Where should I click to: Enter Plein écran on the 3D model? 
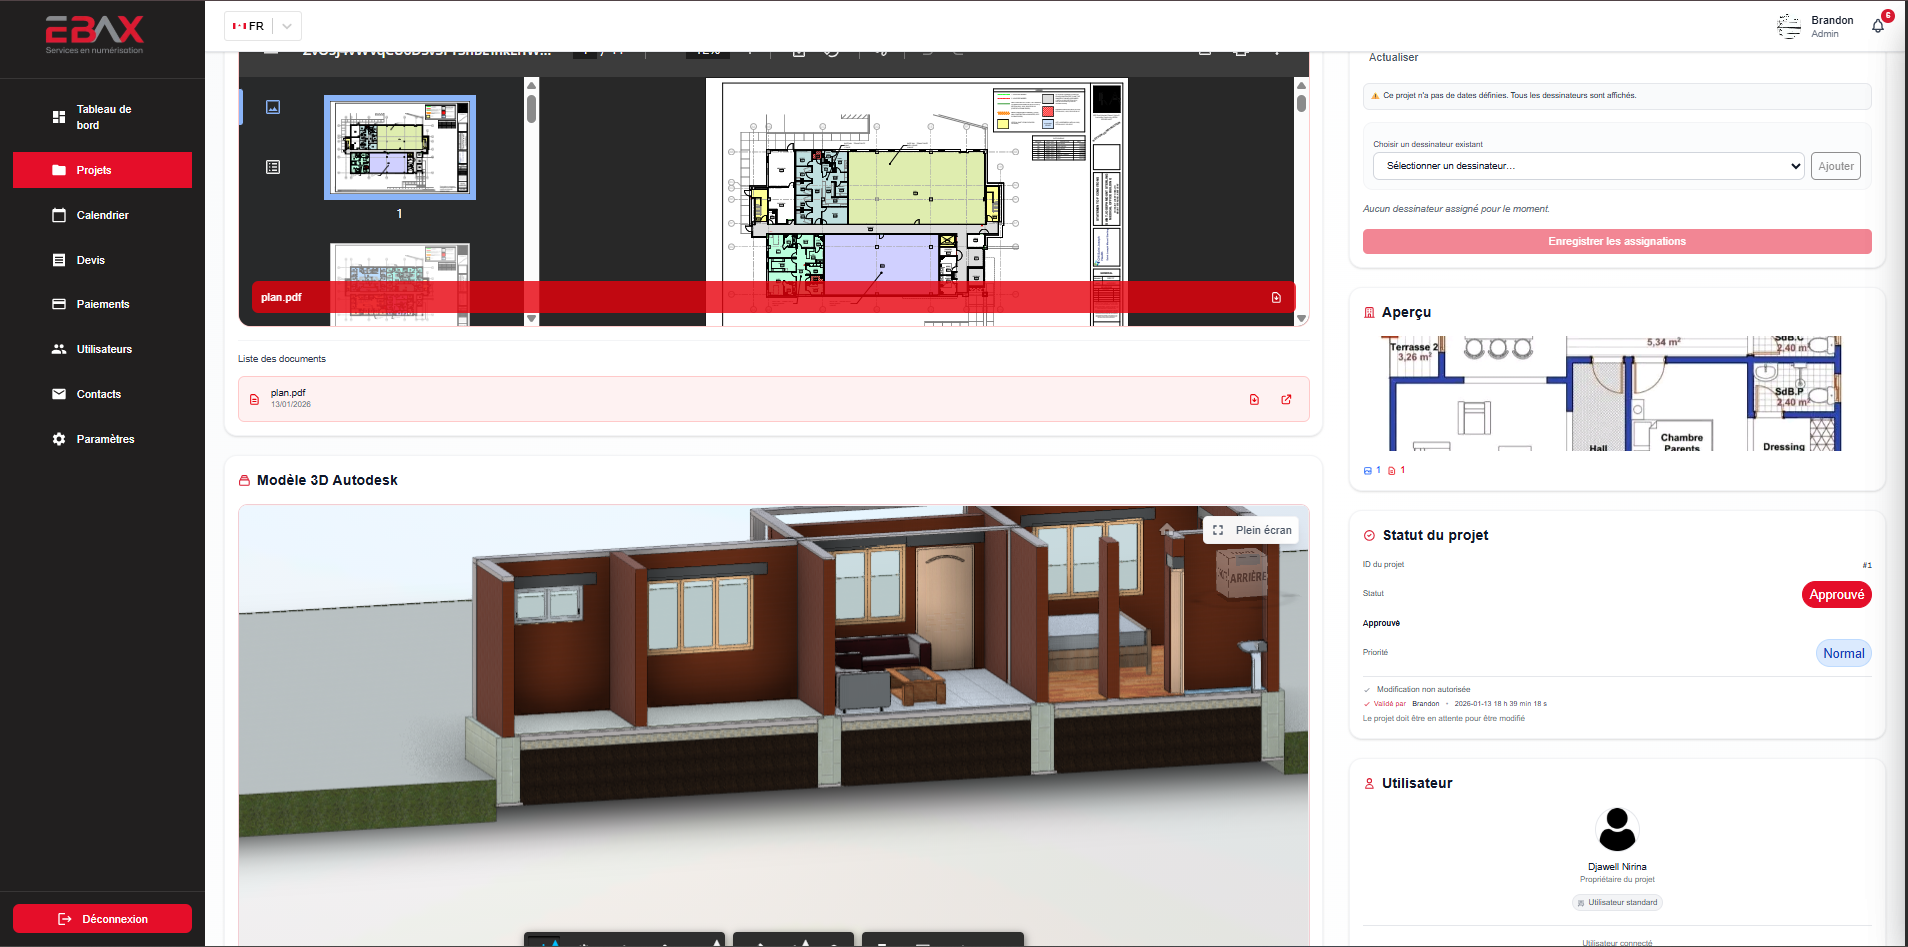click(x=1250, y=530)
